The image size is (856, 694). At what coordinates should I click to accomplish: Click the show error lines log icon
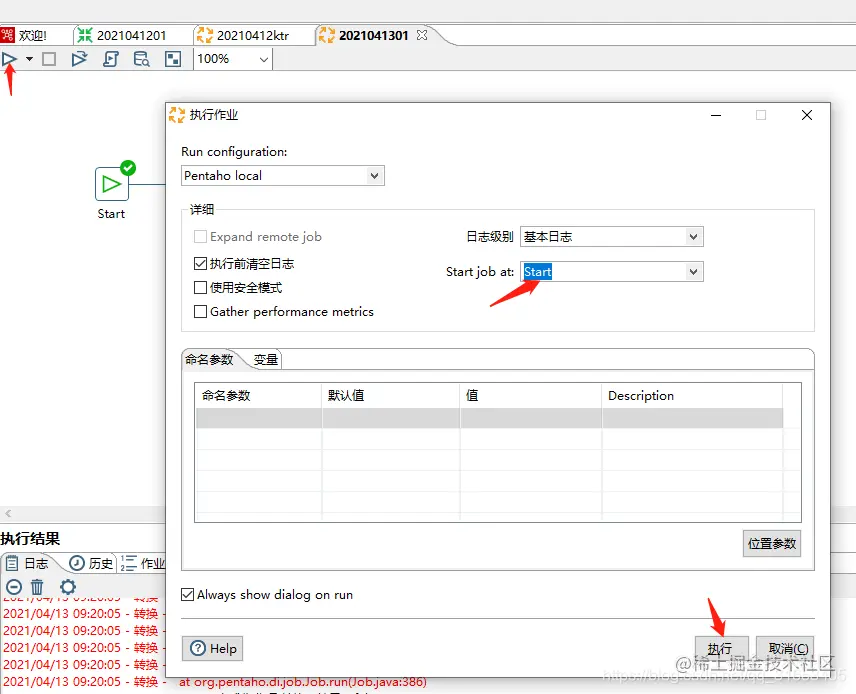14,588
